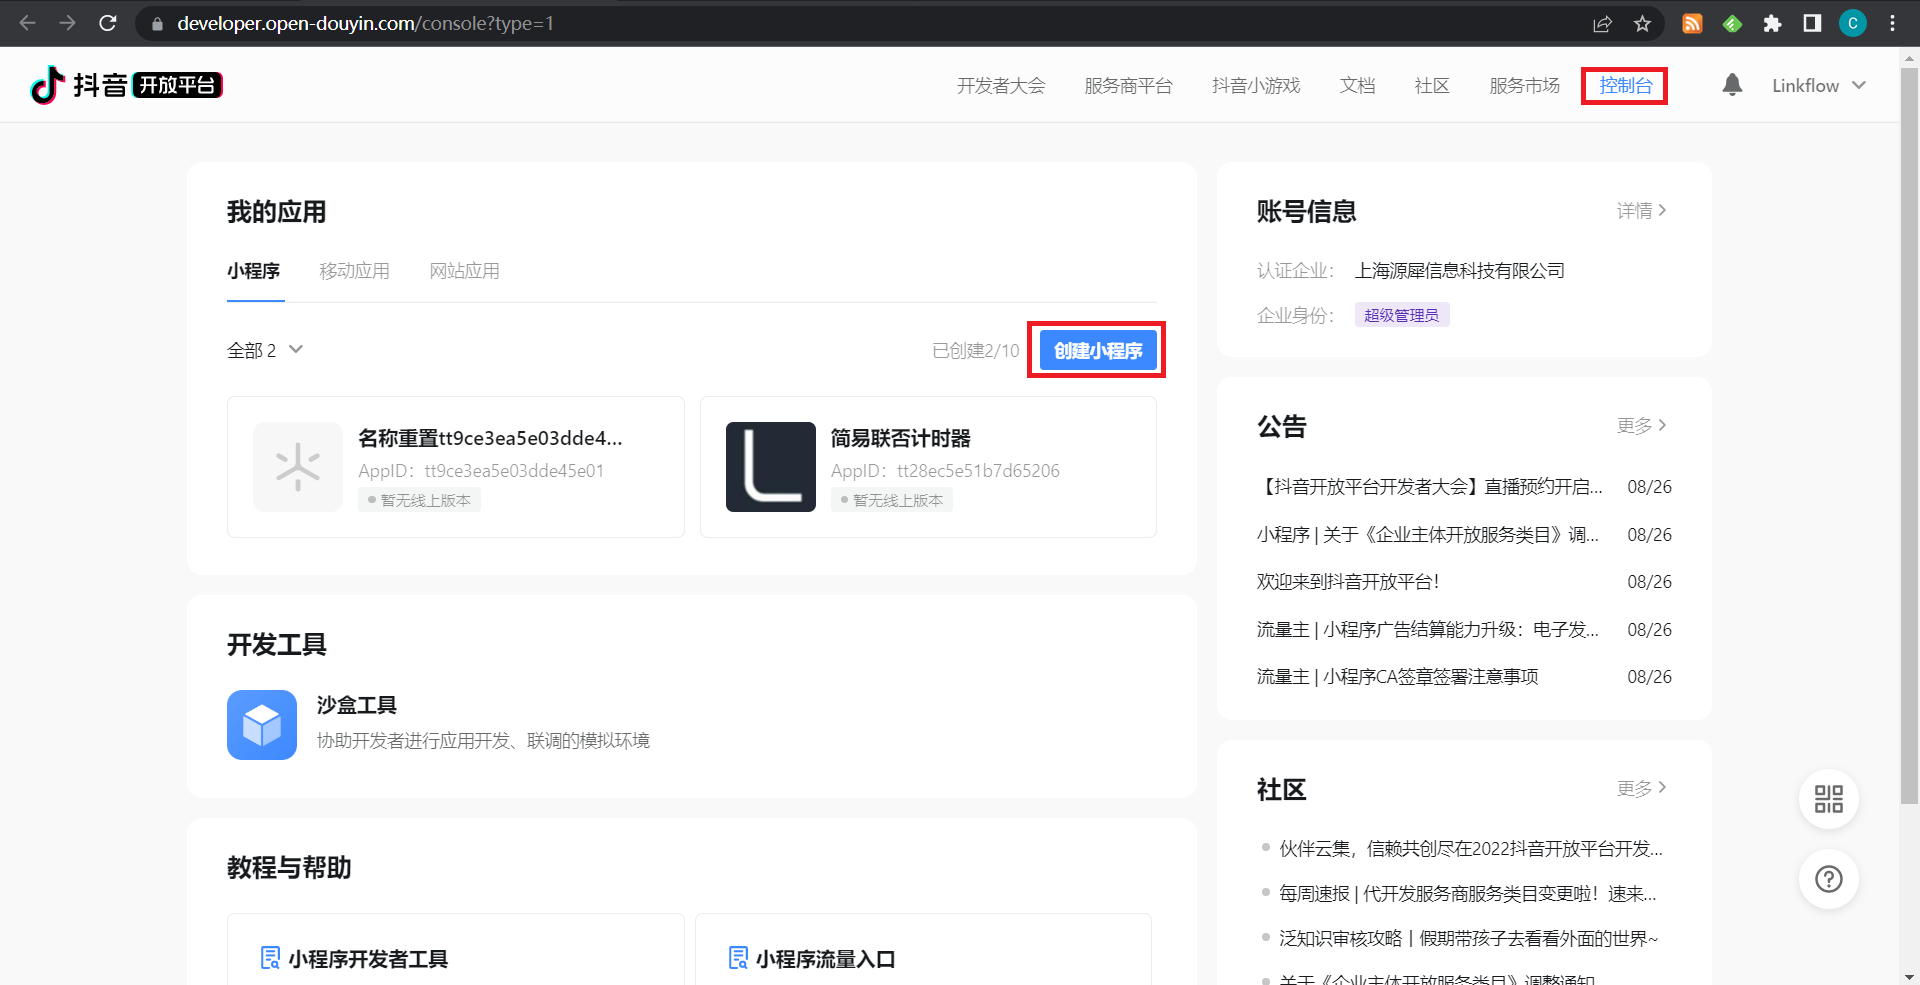
Task: Open announcement 关于《企业主体开放服务类目》调
Action: coord(1428,535)
